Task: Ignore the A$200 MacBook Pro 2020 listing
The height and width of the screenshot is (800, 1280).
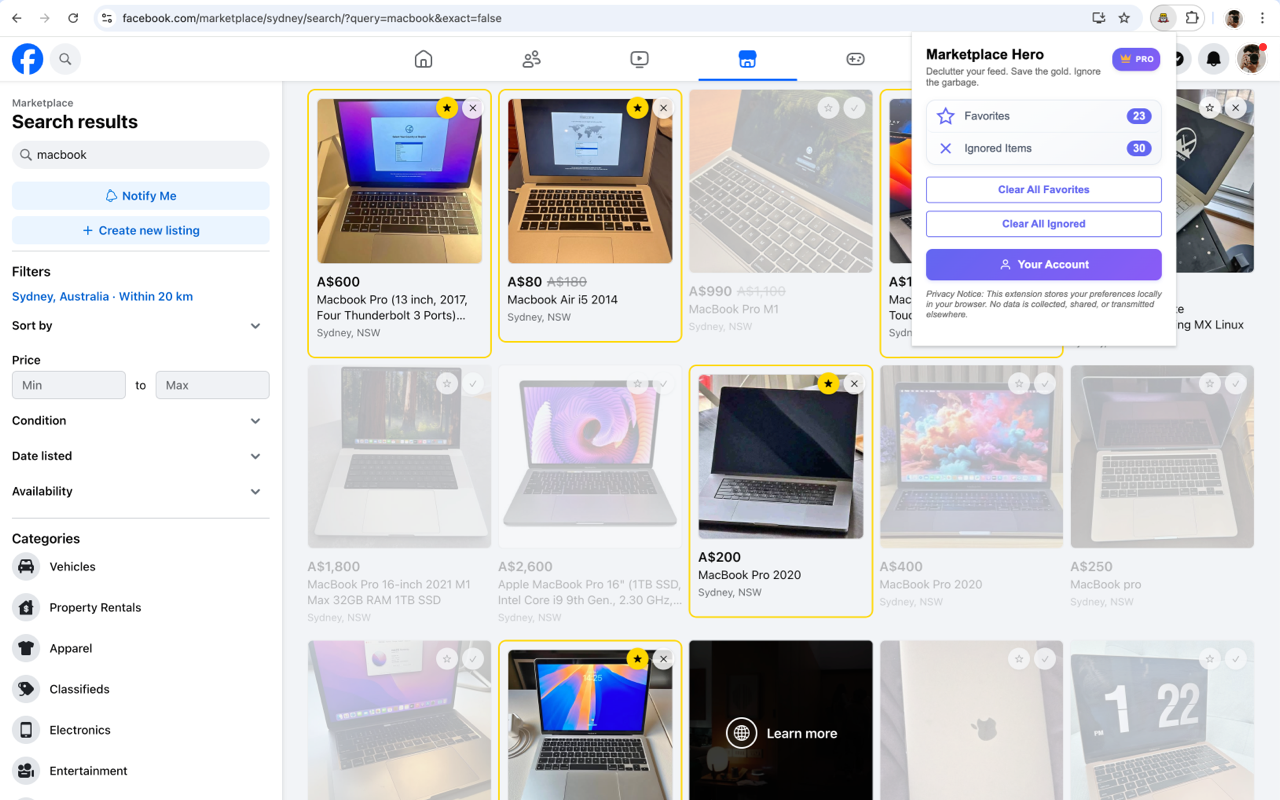Action: point(854,384)
